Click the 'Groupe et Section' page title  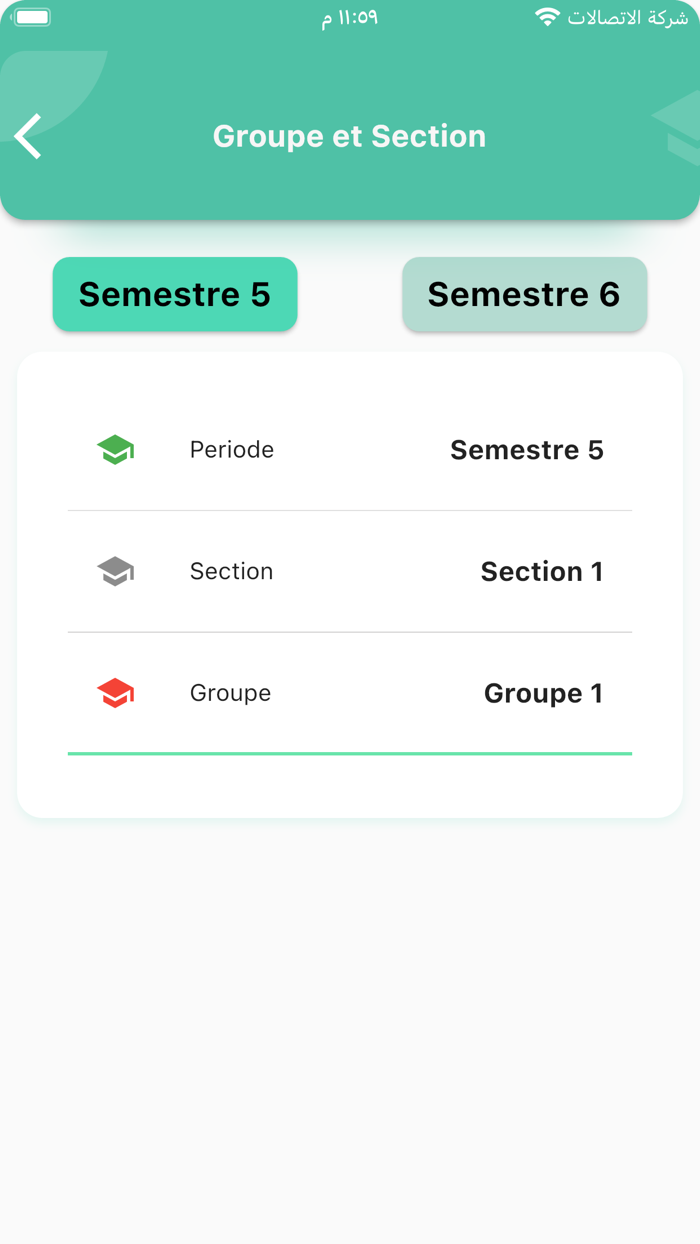click(x=349, y=136)
